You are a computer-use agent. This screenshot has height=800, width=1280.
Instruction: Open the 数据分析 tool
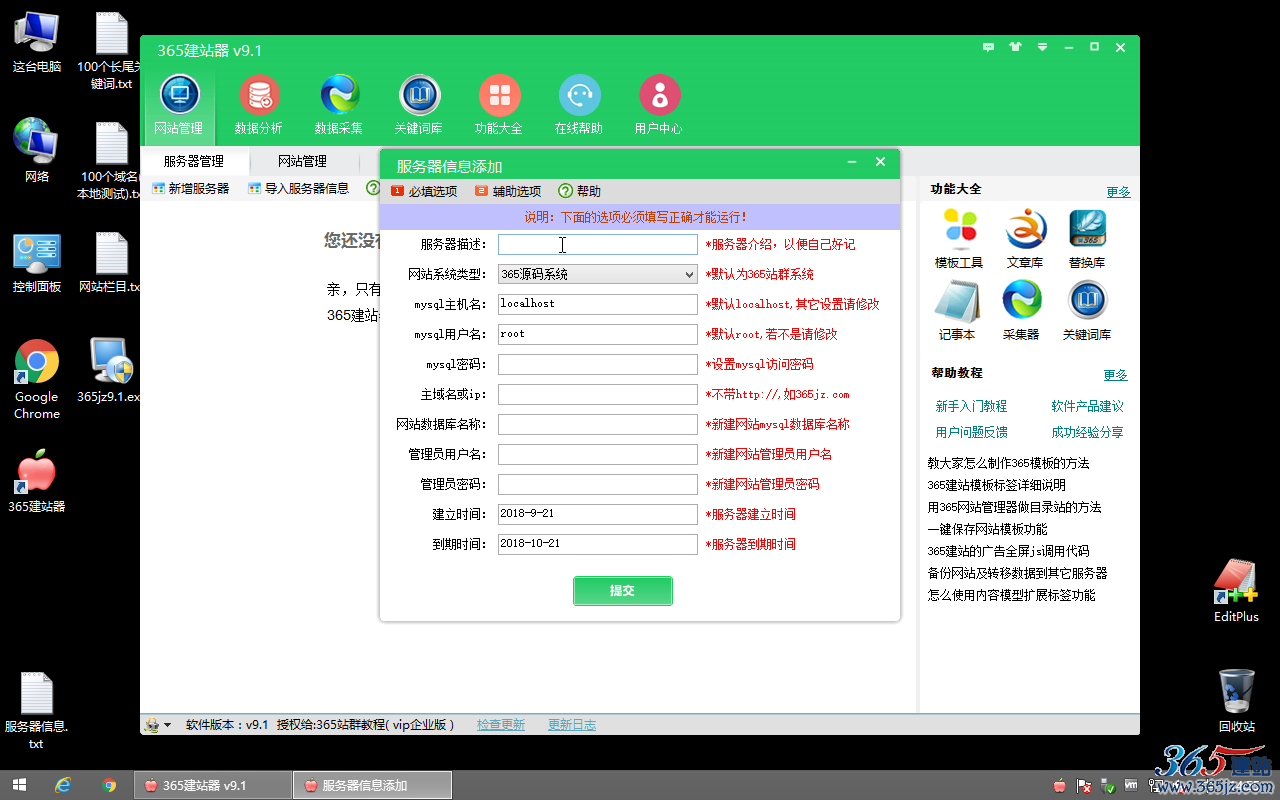tap(259, 105)
